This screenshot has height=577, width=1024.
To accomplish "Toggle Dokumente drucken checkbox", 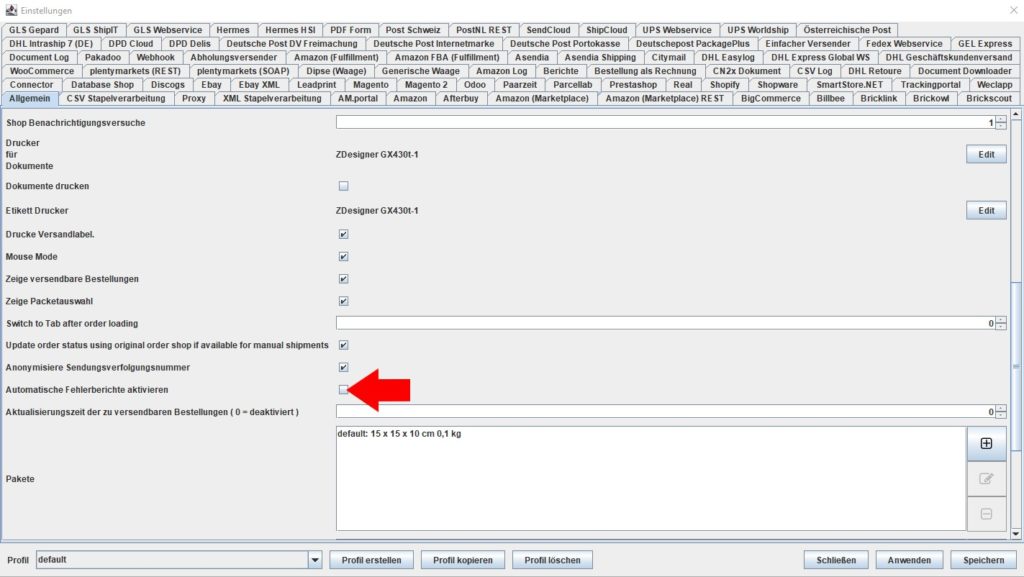I will [x=344, y=186].
